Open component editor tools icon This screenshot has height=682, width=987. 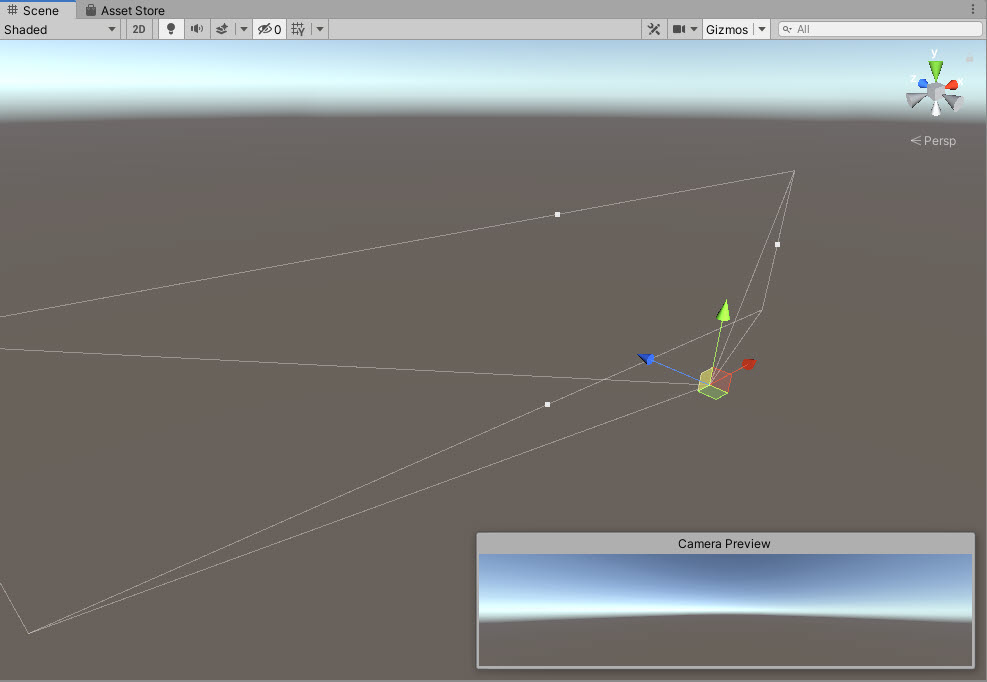point(654,30)
